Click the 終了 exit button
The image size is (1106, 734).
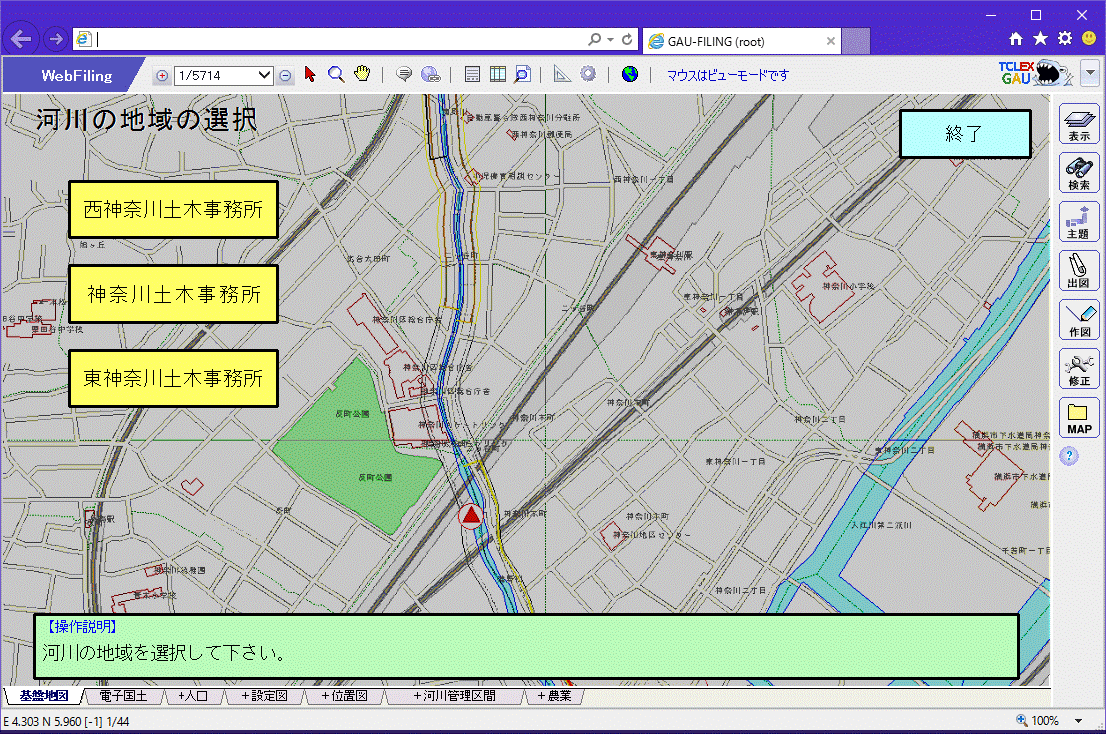tap(965, 134)
